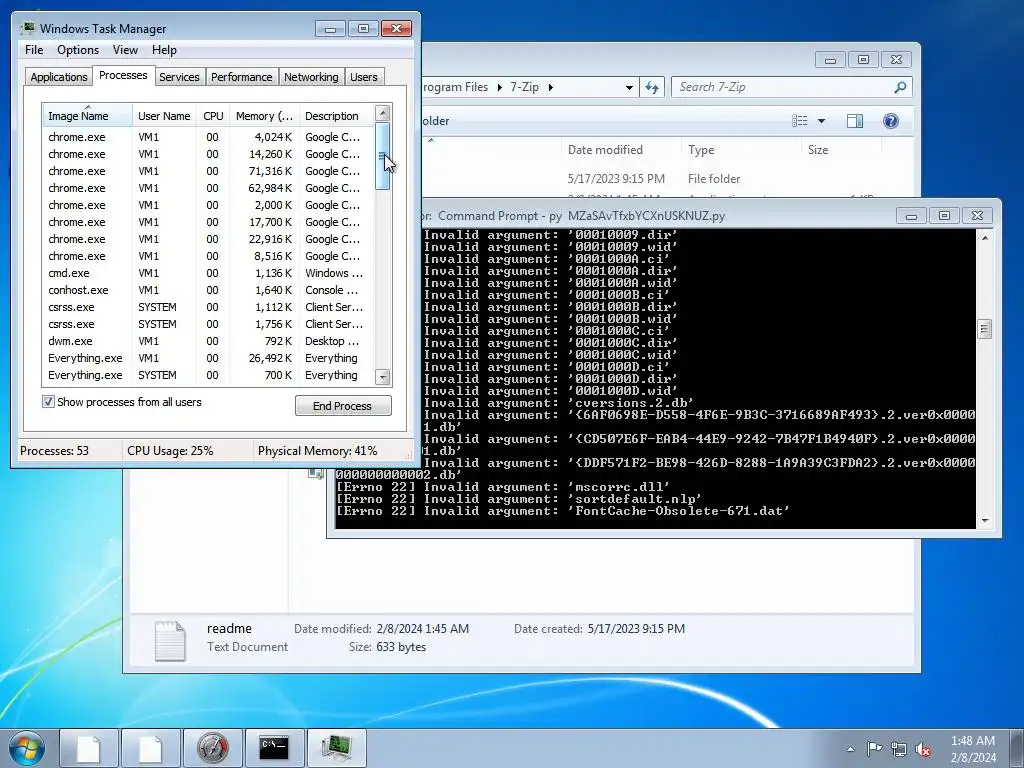The height and width of the screenshot is (768, 1024).
Task: Open the View menu in Task Manager
Action: (125, 50)
